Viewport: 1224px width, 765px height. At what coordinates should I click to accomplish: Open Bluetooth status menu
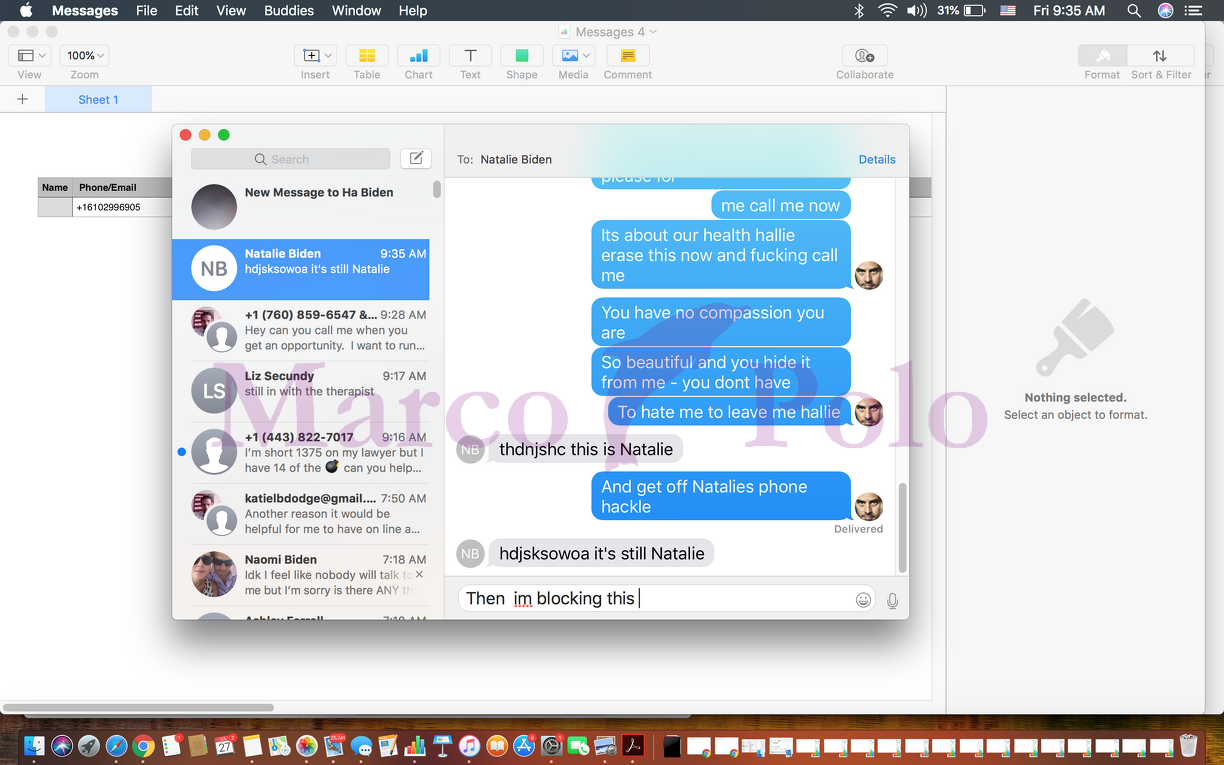(858, 11)
